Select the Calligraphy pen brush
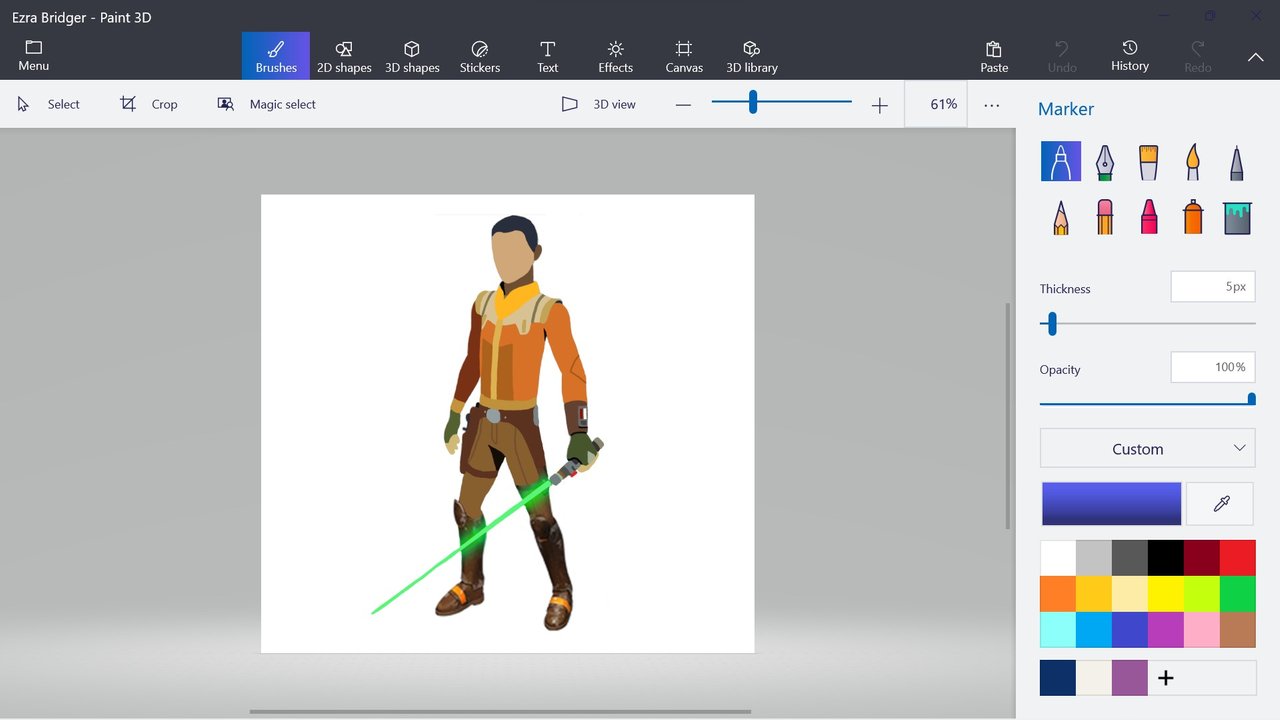1280x720 pixels. click(1105, 161)
